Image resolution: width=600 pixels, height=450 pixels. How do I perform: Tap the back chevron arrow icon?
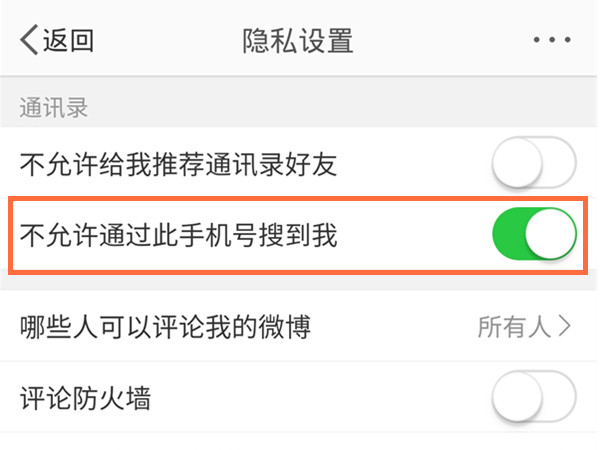coord(29,40)
